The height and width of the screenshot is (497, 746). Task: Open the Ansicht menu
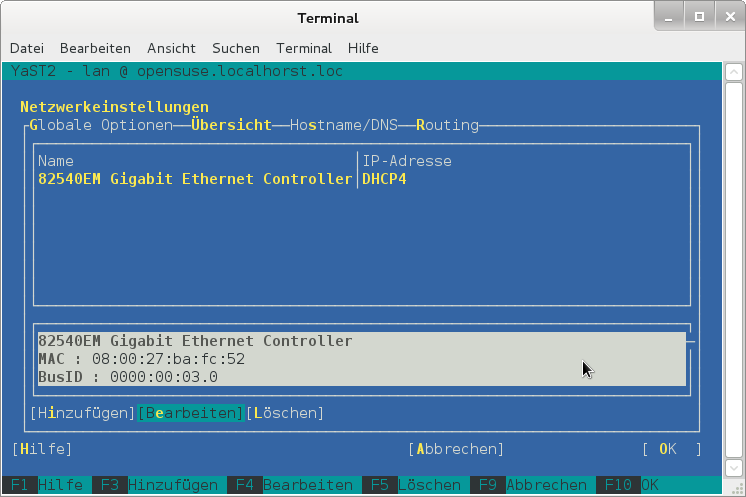(171, 48)
